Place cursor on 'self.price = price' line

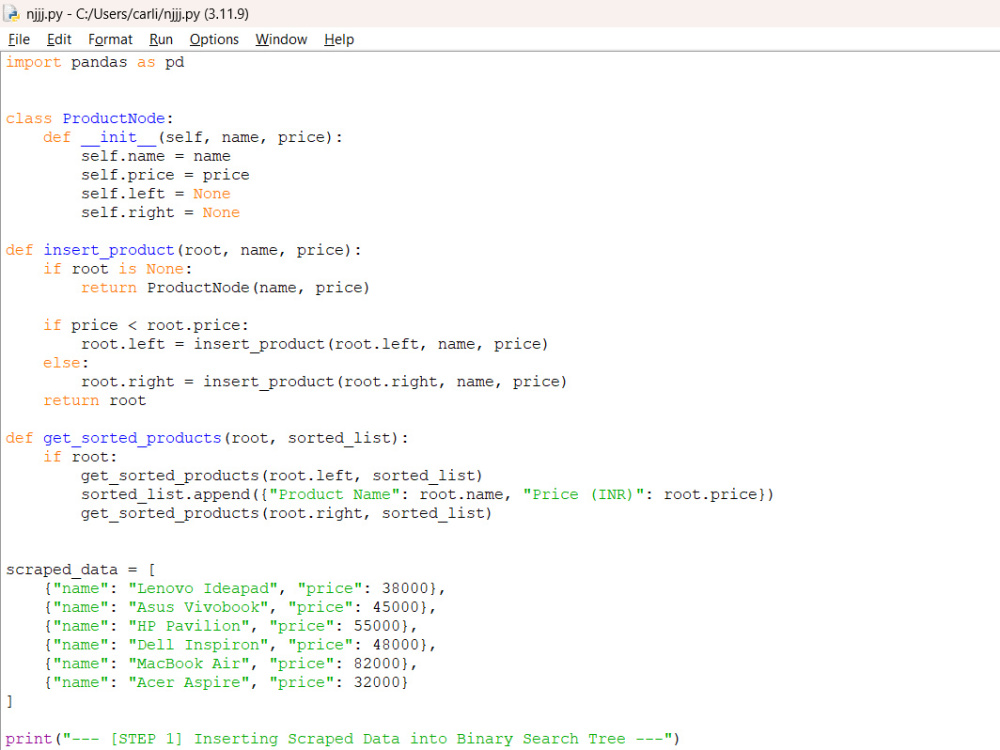[x=165, y=175]
